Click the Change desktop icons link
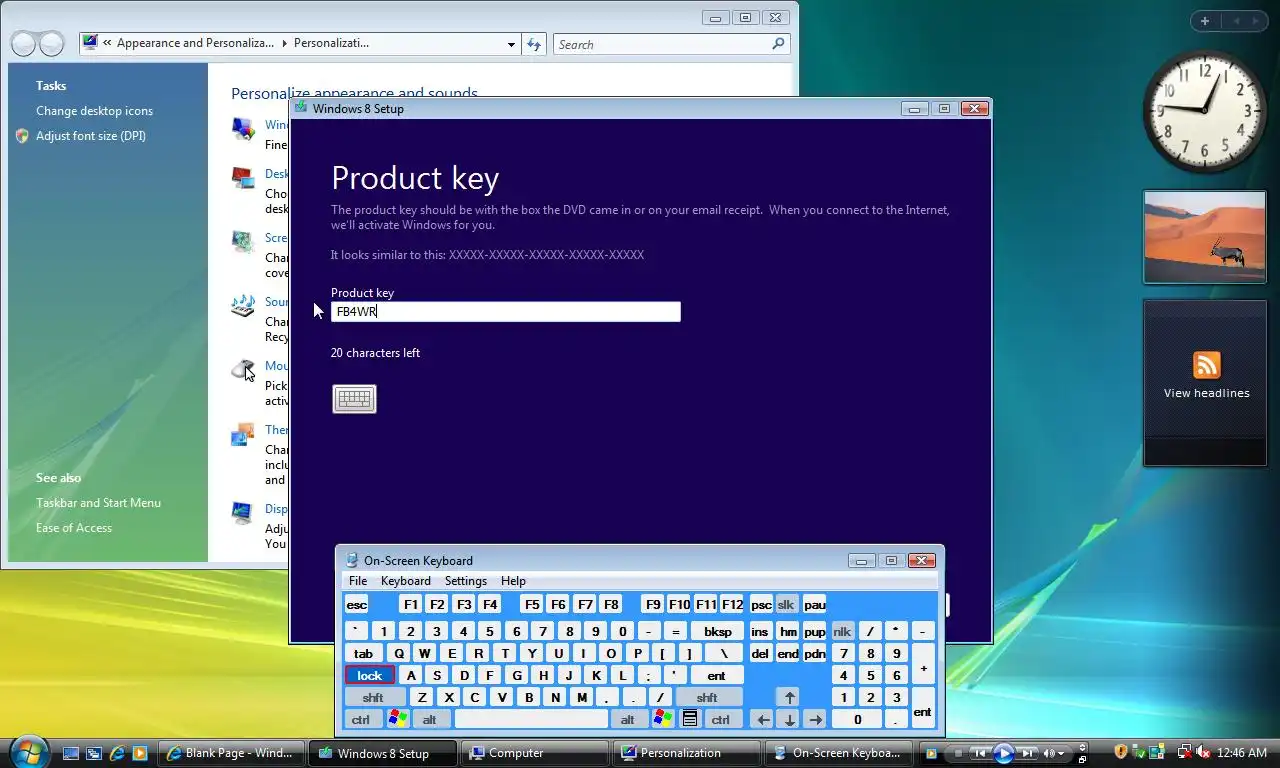This screenshot has width=1280, height=768. (x=95, y=111)
